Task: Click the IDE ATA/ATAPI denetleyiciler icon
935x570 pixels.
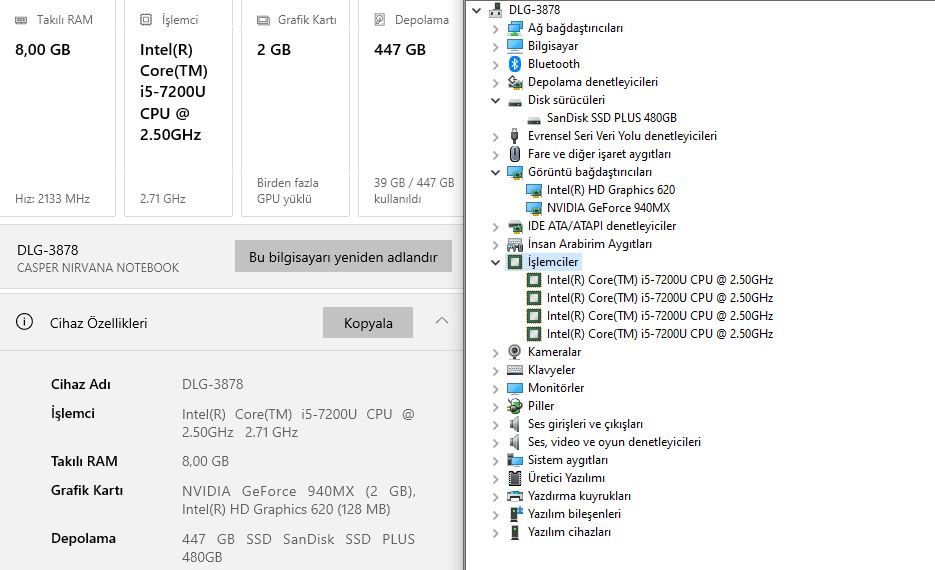Action: (515, 226)
